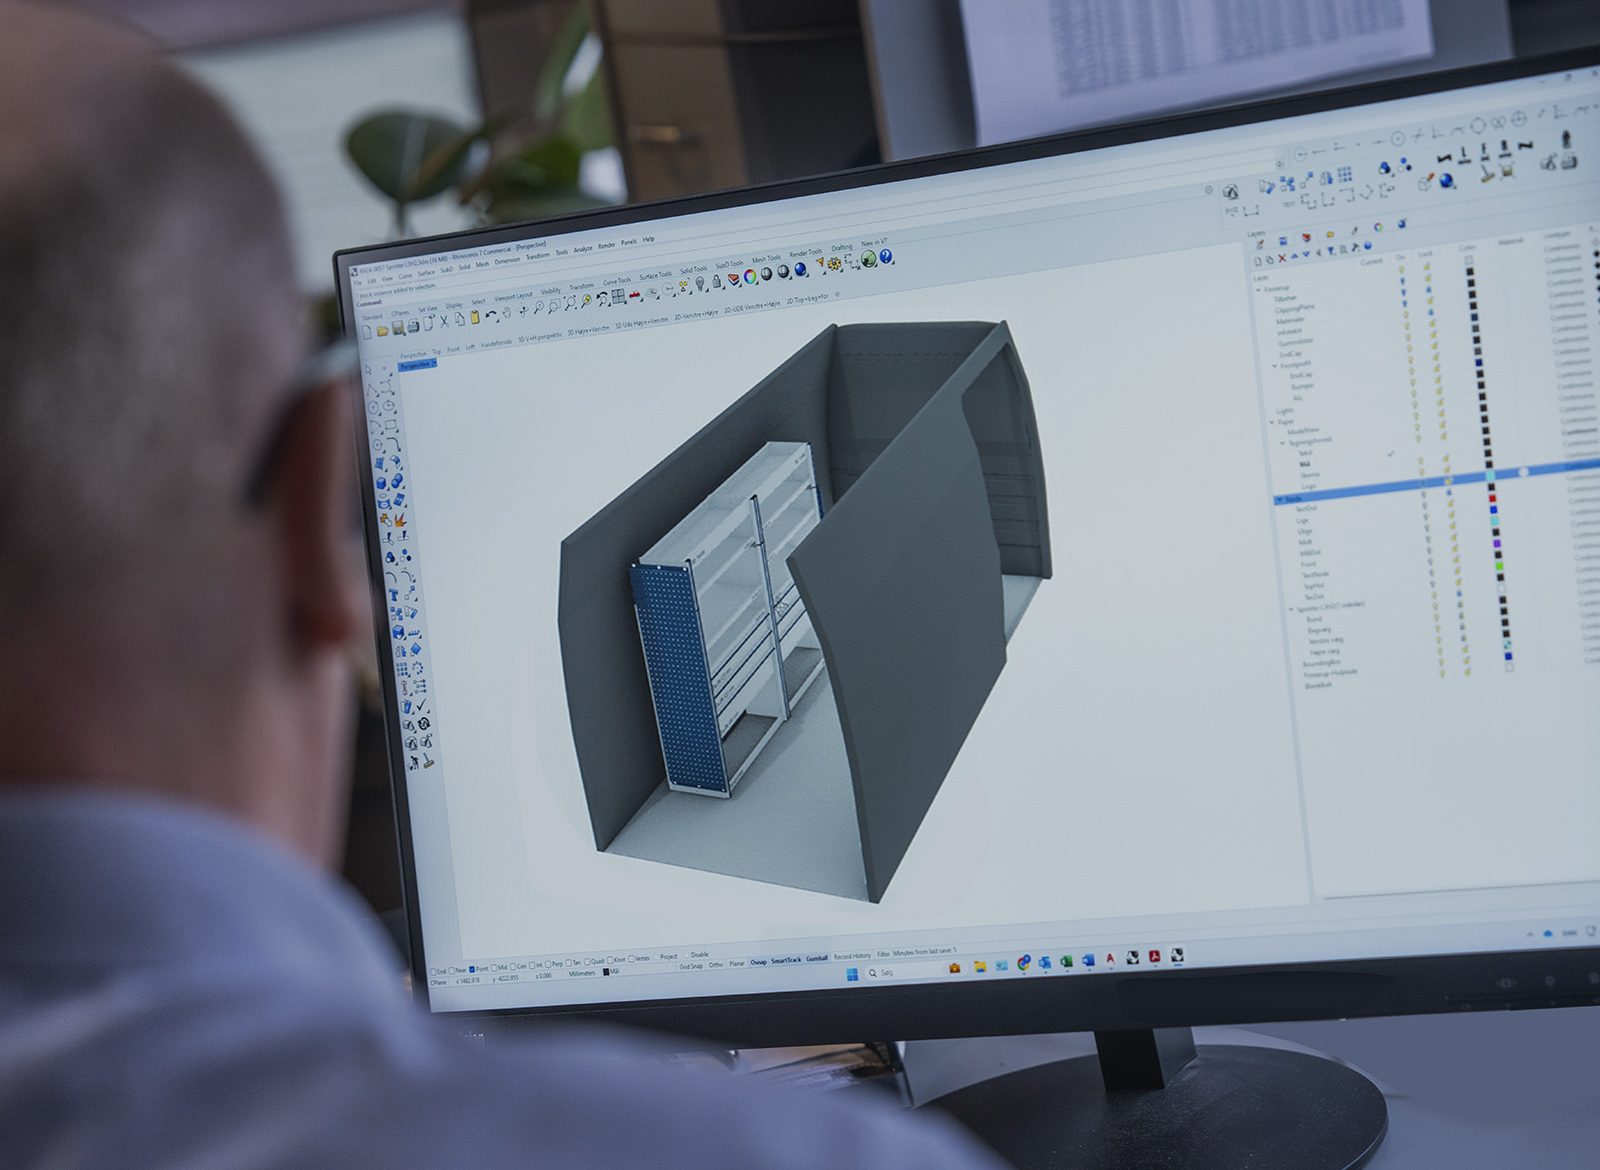Screen dimensions: 1600x1170
Task: Toggle Gumball in the status bar
Action: pos(816,959)
